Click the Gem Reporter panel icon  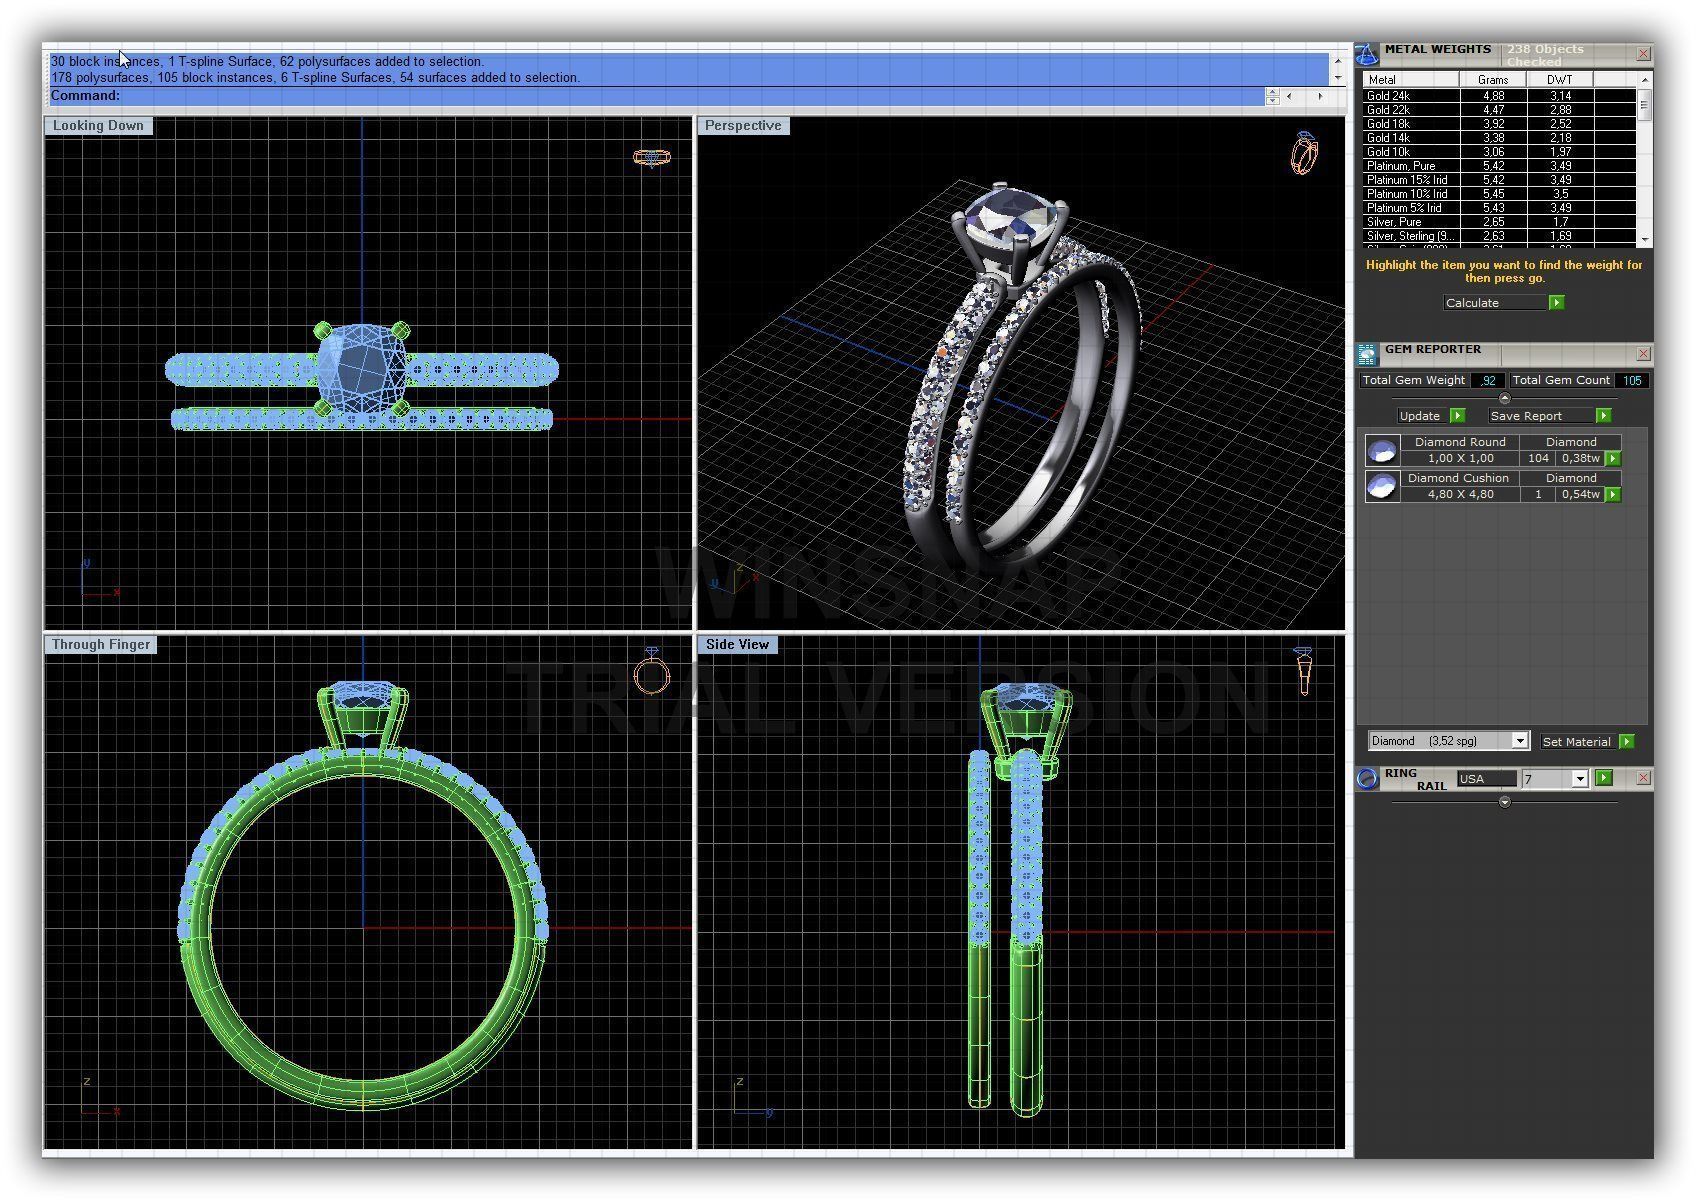tap(1367, 355)
